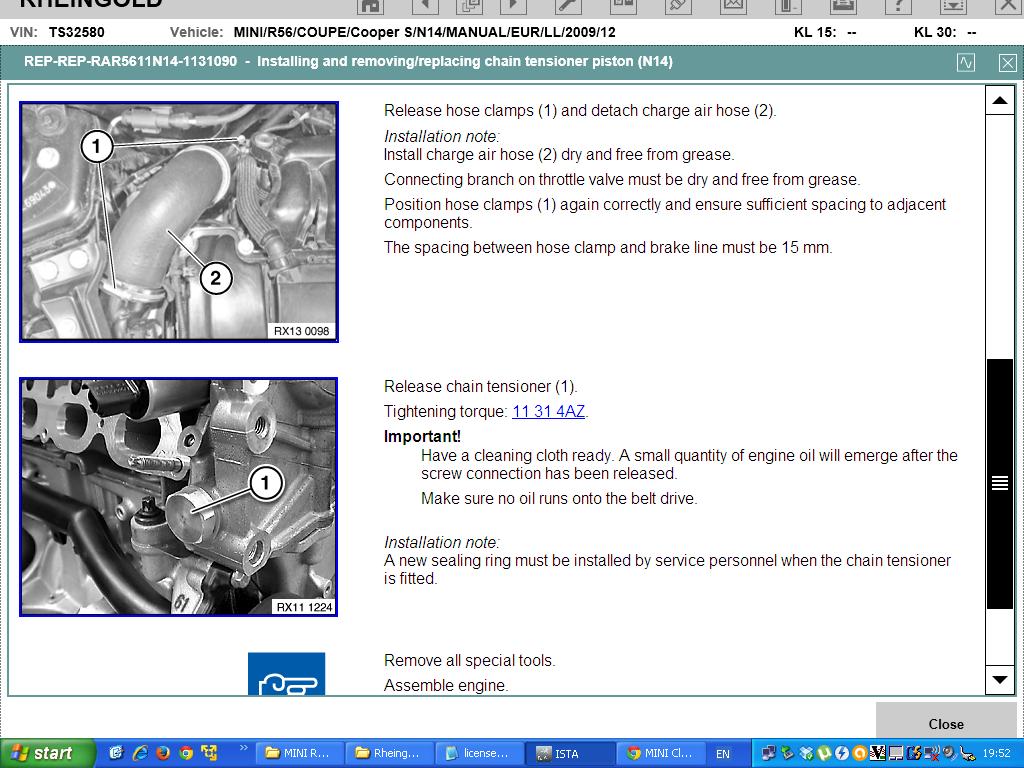
Task: Open tightening torque link 11 31 4AZ
Action: (x=548, y=412)
